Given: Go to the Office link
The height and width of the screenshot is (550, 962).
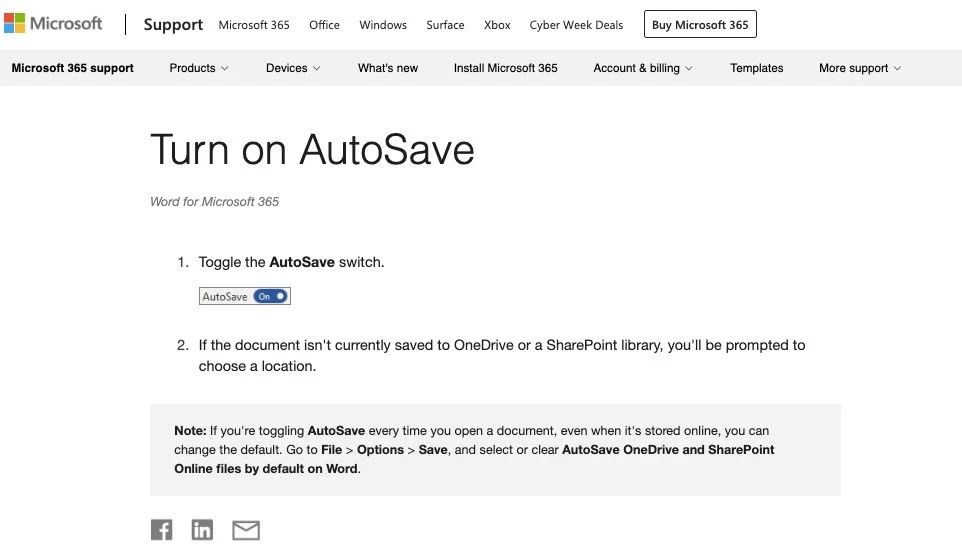Looking at the screenshot, I should 324,25.
